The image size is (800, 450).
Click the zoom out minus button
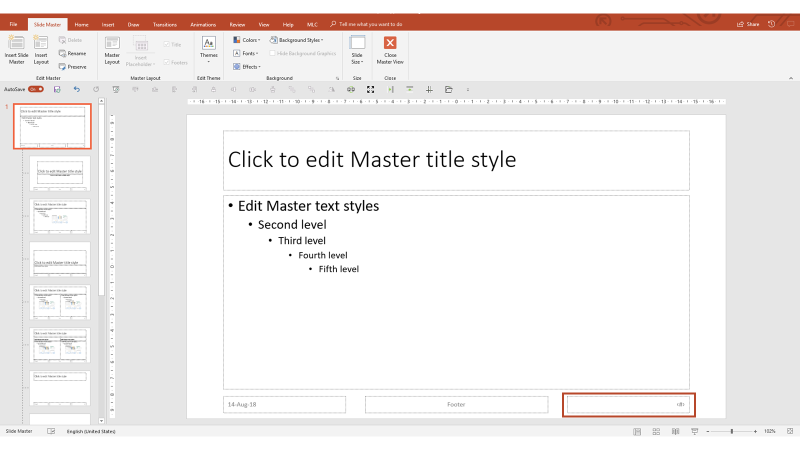pyautogui.click(x=708, y=432)
